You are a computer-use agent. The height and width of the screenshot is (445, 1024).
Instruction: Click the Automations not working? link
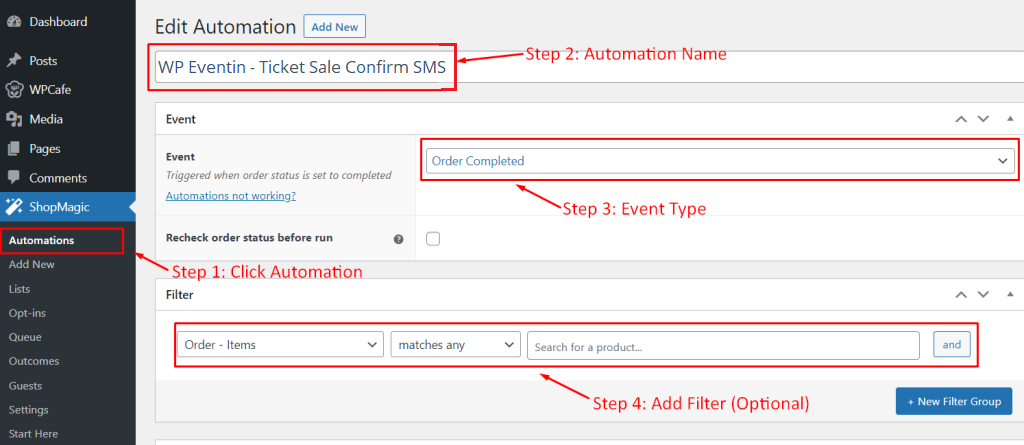coord(231,195)
